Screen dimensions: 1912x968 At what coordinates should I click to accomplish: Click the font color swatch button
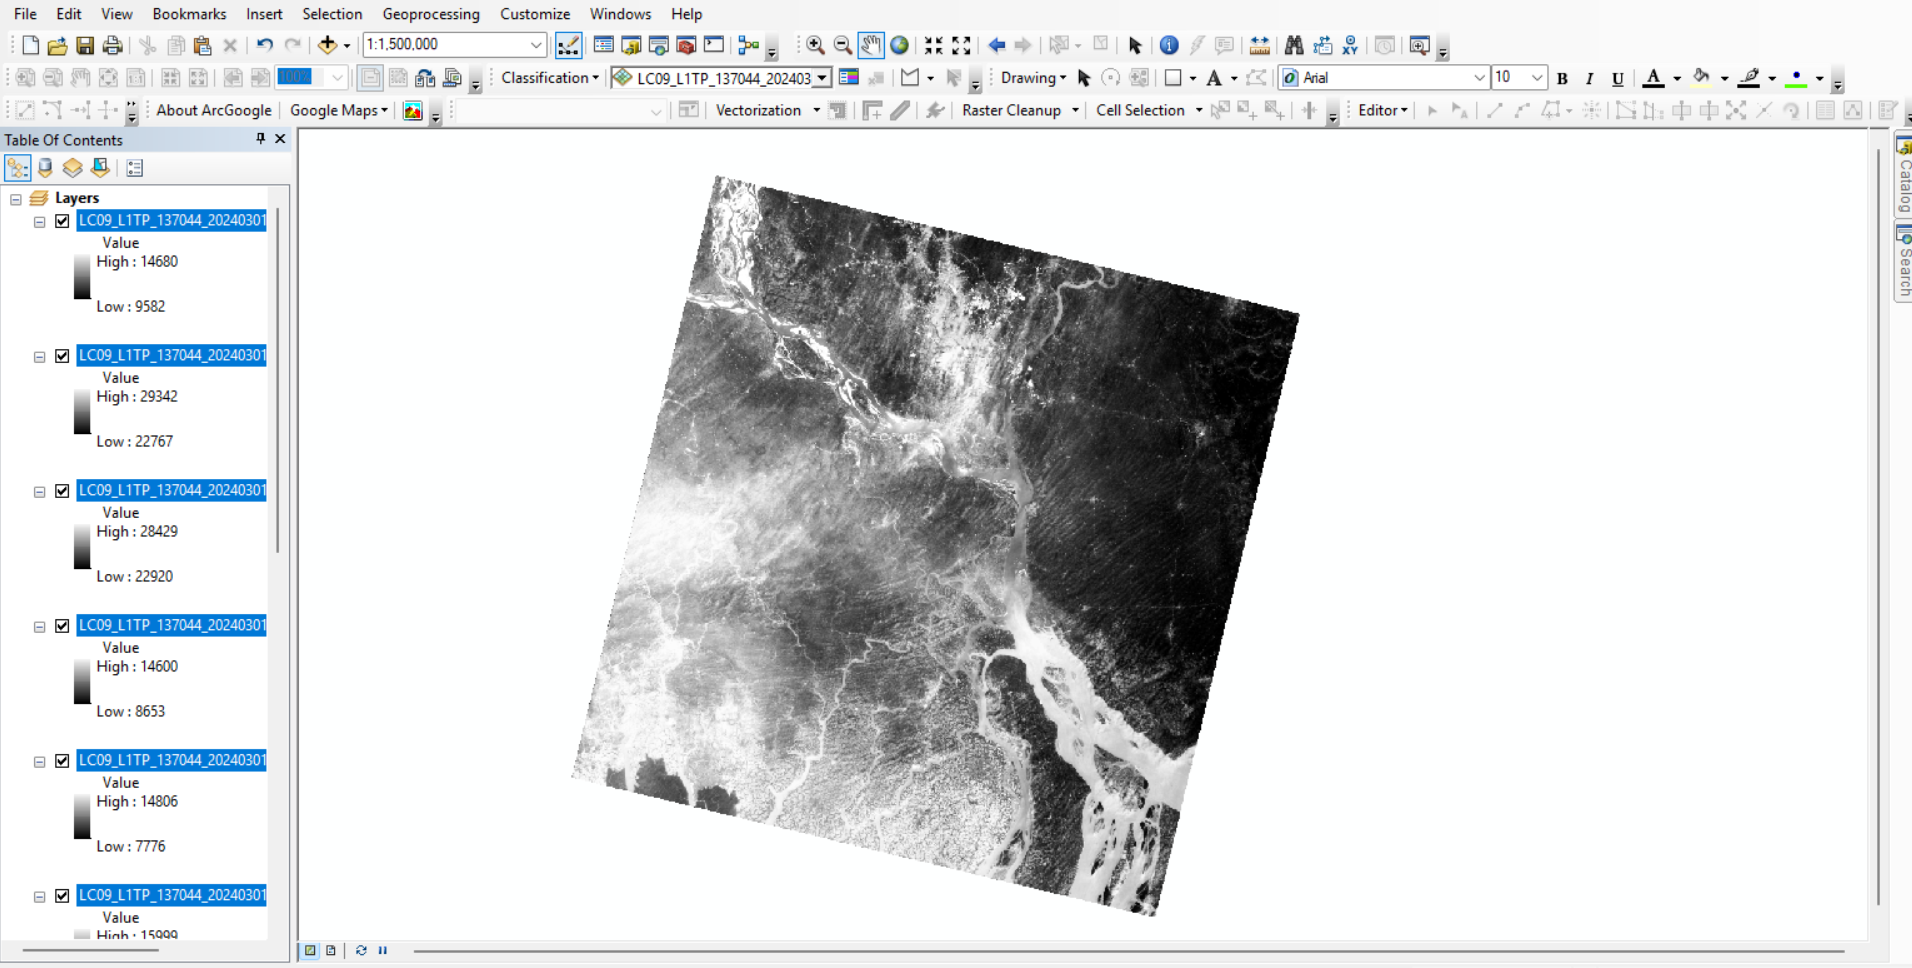pyautogui.click(x=1654, y=78)
